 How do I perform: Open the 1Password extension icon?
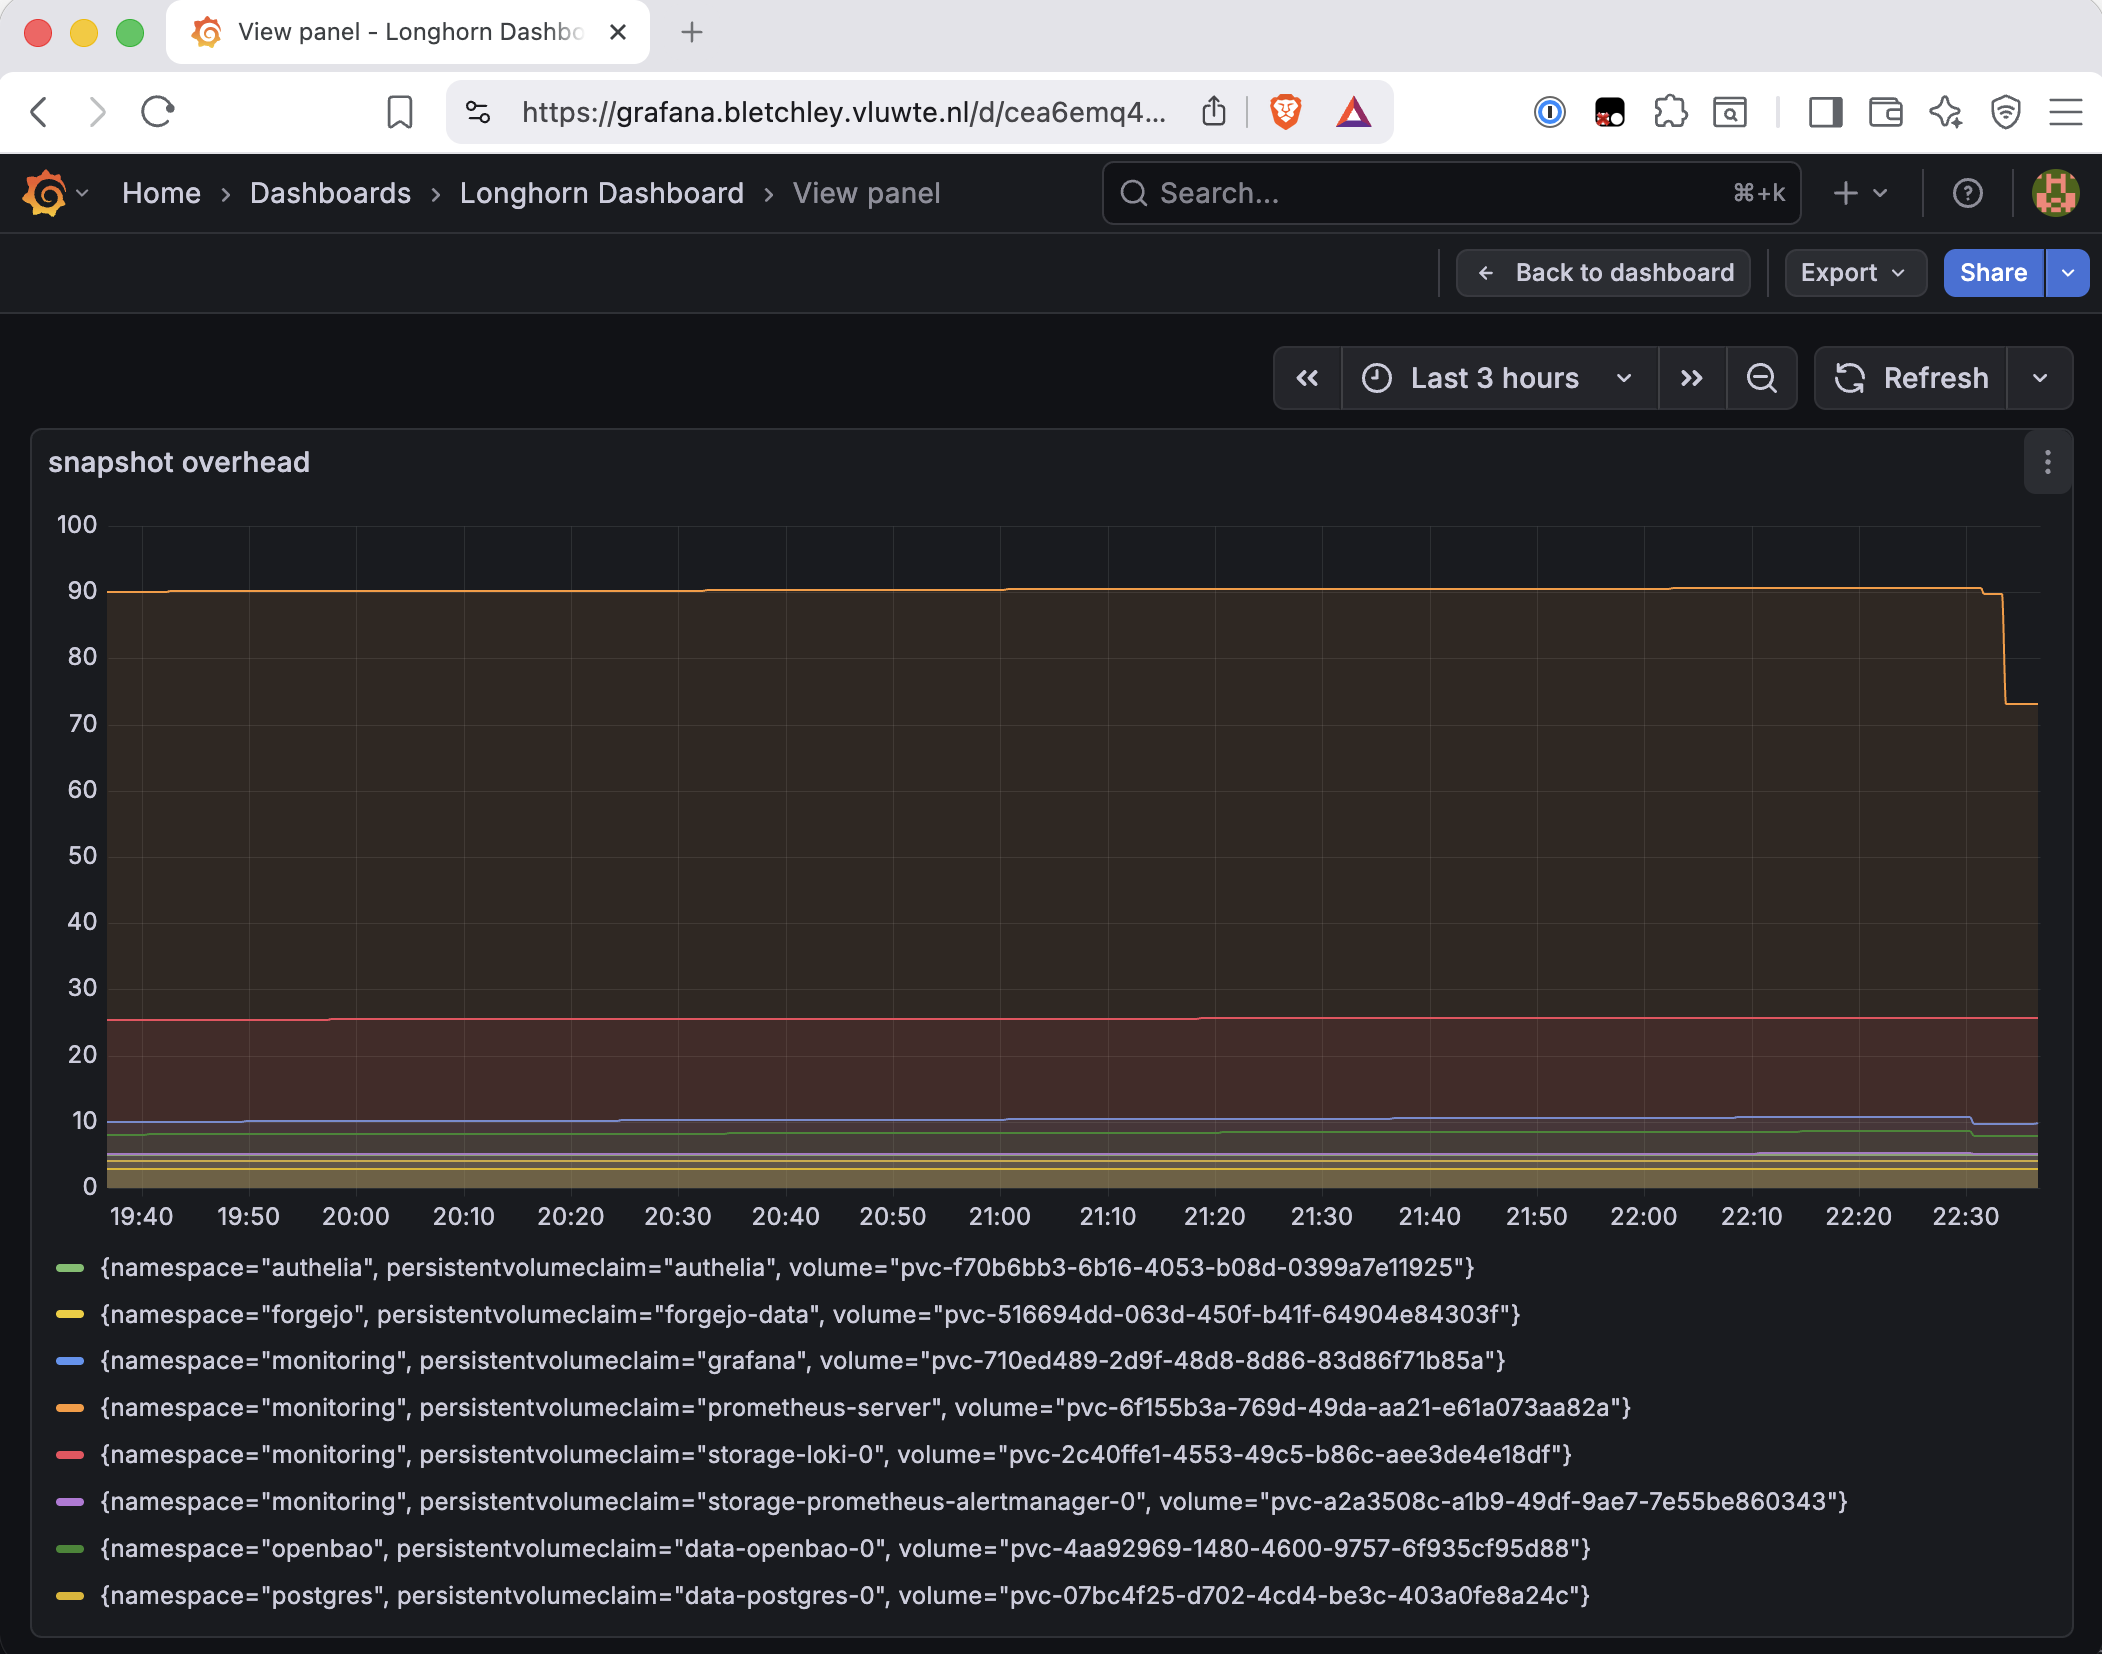pos(1550,112)
